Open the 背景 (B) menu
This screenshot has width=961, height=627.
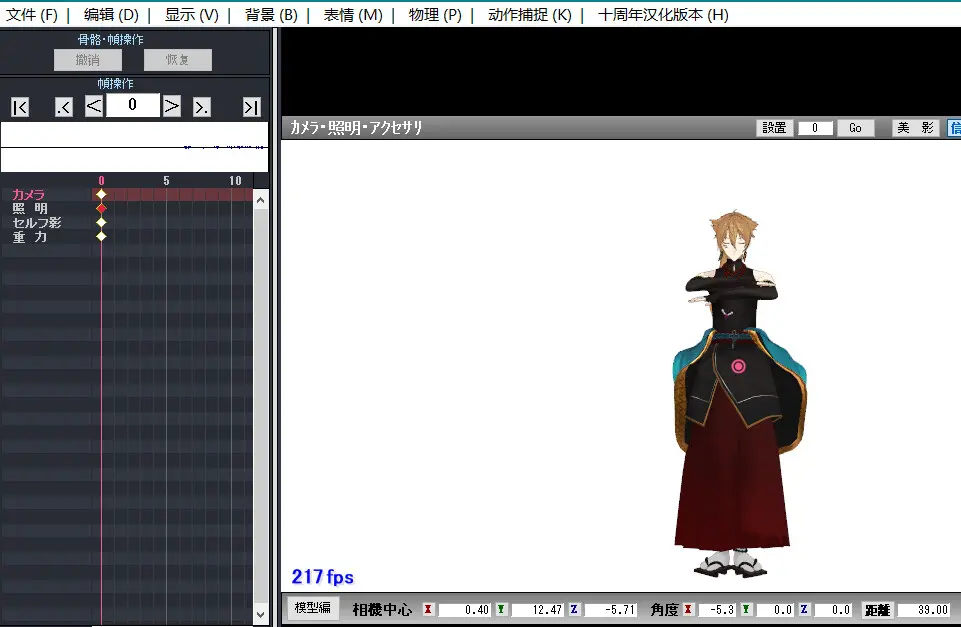tap(271, 15)
